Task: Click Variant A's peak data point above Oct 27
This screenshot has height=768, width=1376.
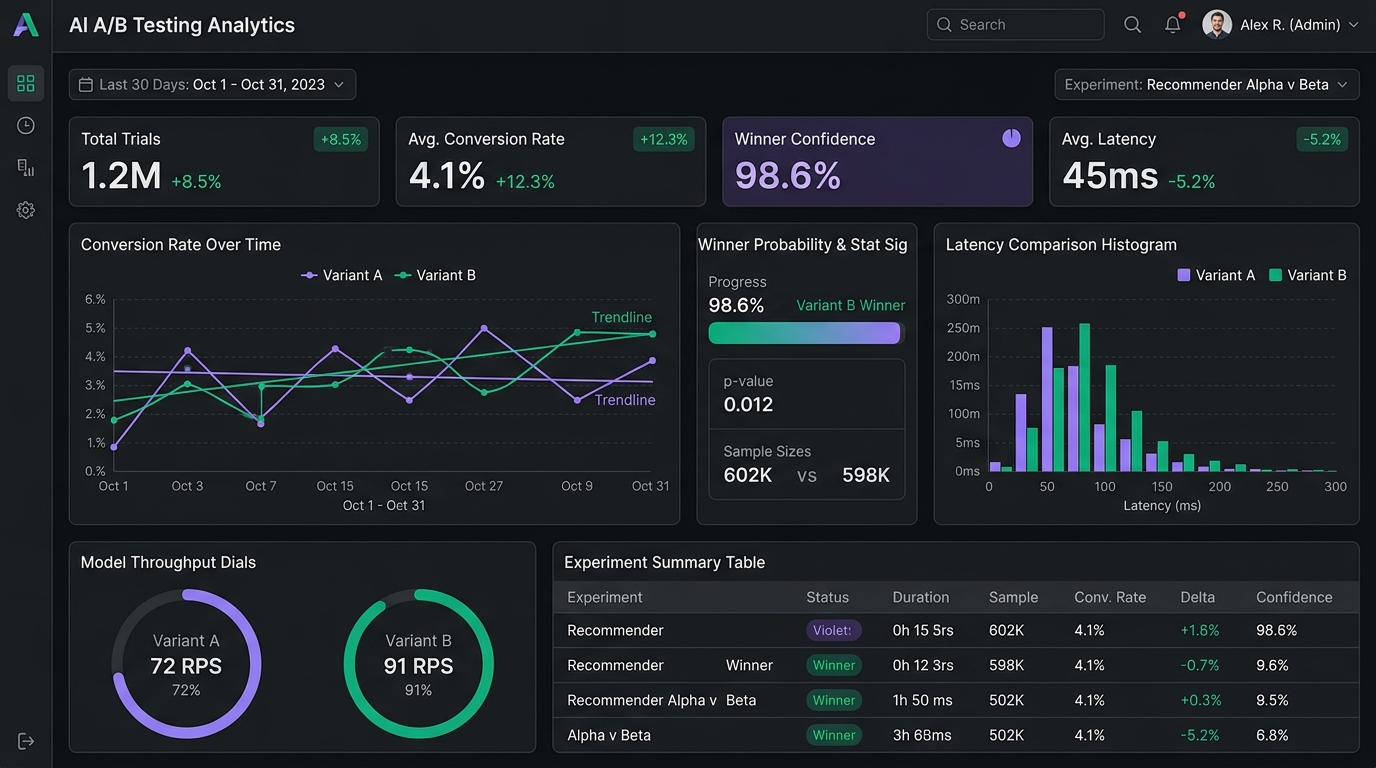Action: tap(484, 328)
